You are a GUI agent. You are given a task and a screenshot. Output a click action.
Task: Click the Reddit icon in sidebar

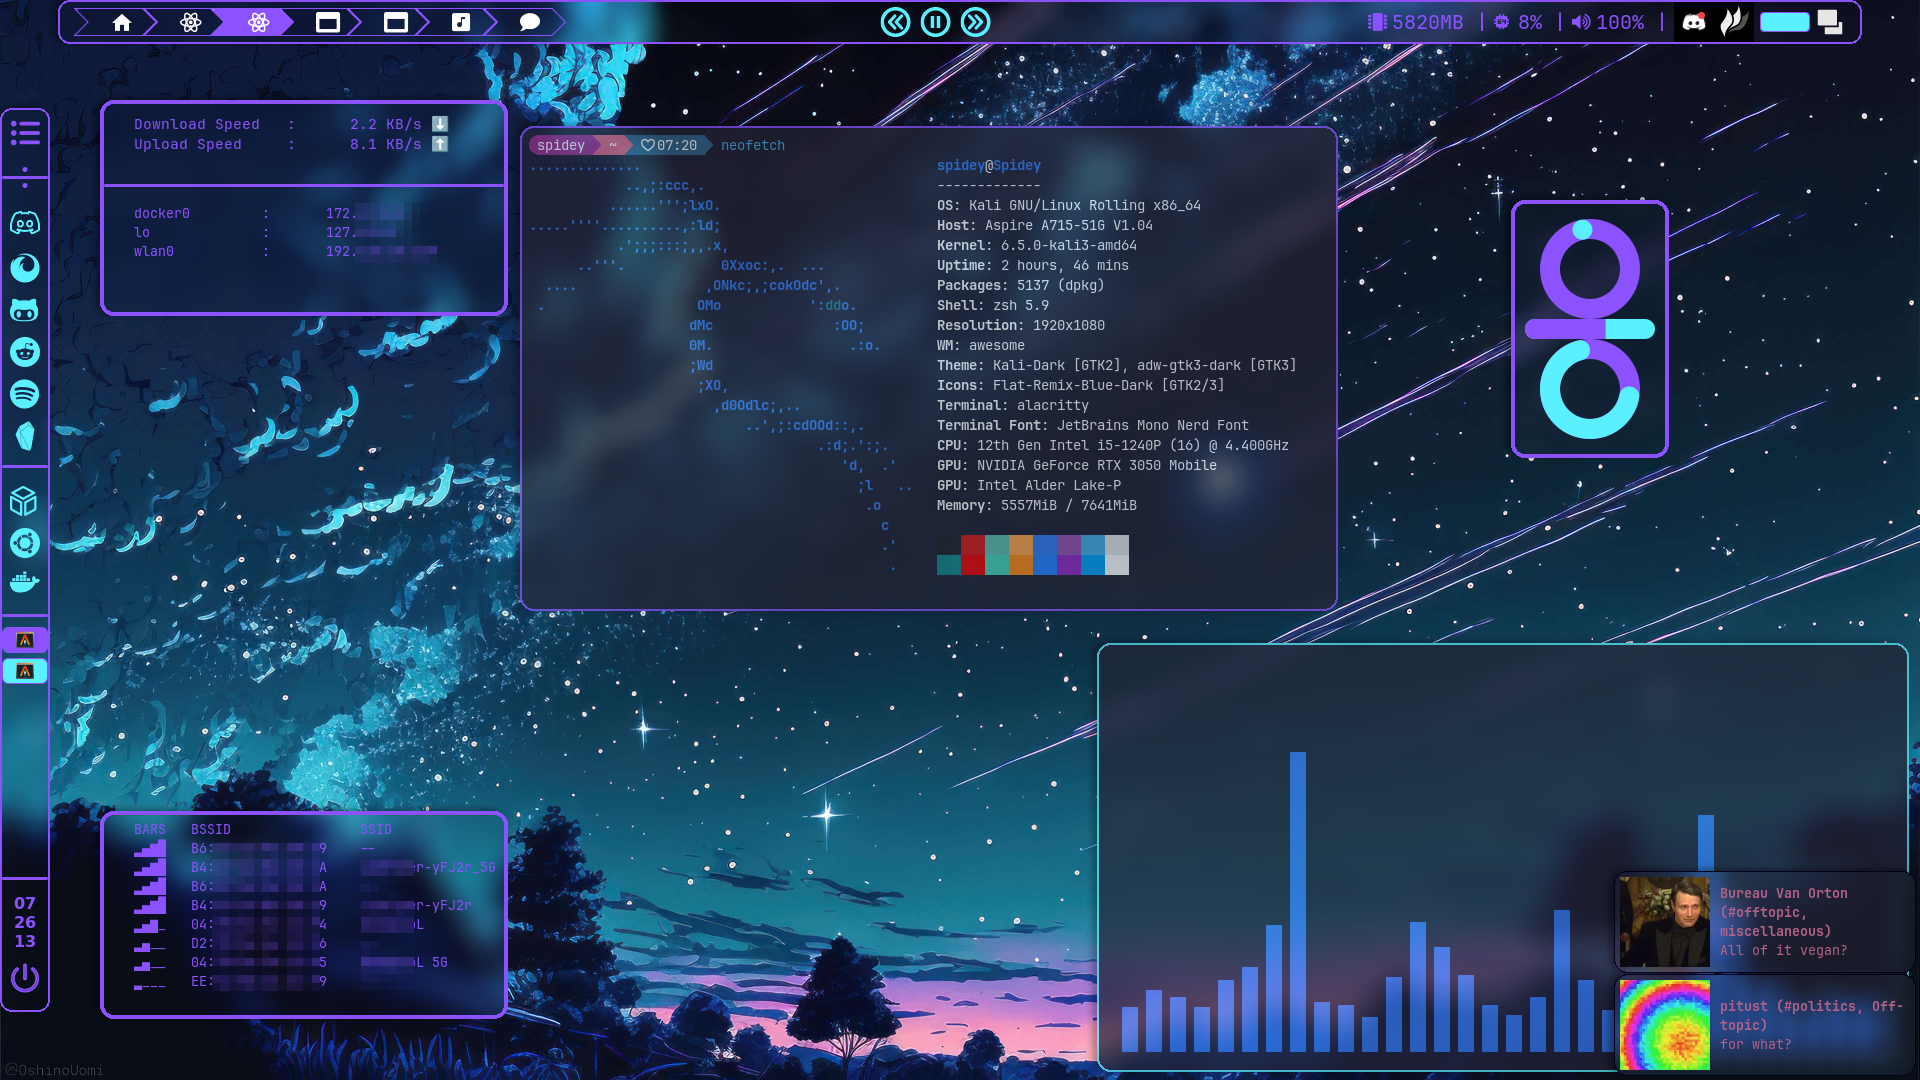pyautogui.click(x=25, y=352)
